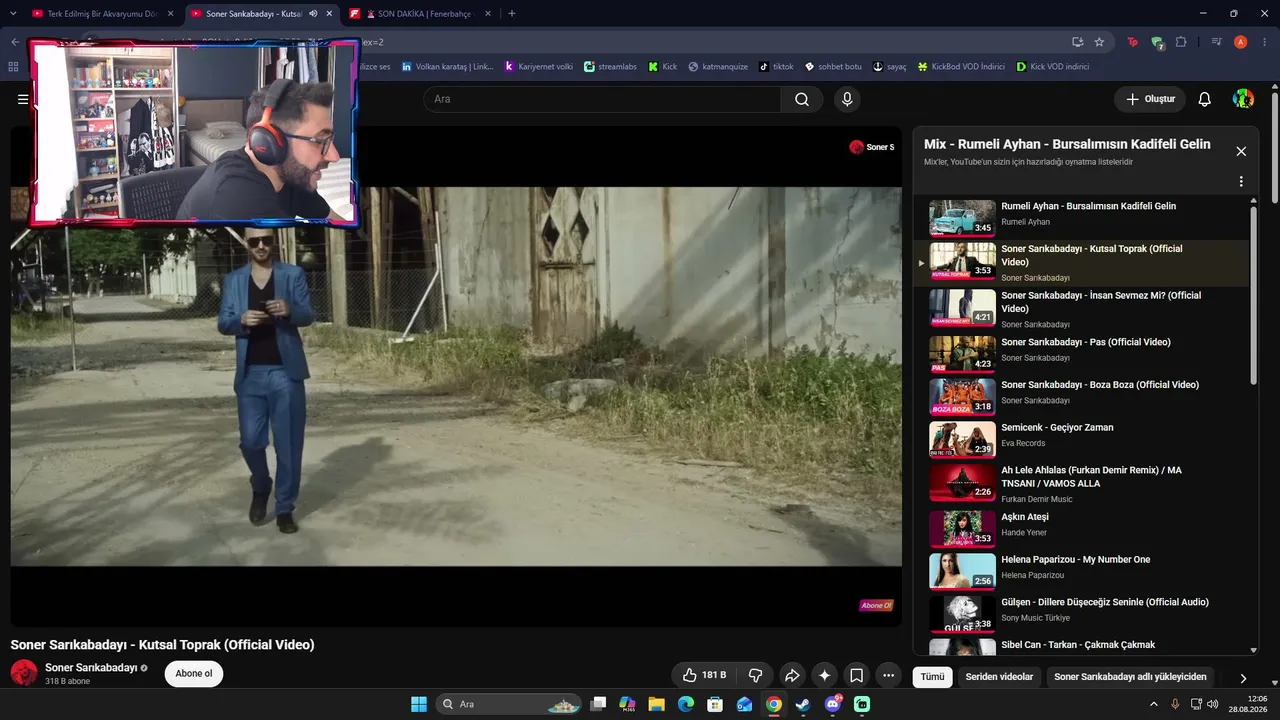The height and width of the screenshot is (720, 1280).
Task: Play Gülşen - Dillere Düşeceğiz Seninle
Action: coord(1080,614)
